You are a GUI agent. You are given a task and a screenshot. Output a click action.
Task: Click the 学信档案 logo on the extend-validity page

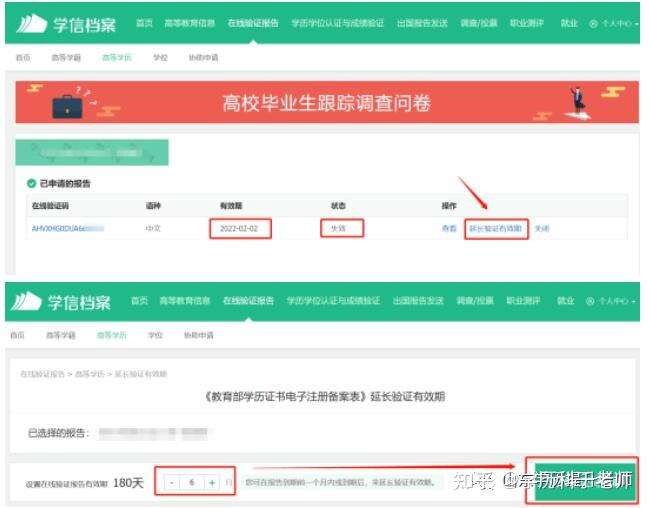pyautogui.click(x=61, y=301)
